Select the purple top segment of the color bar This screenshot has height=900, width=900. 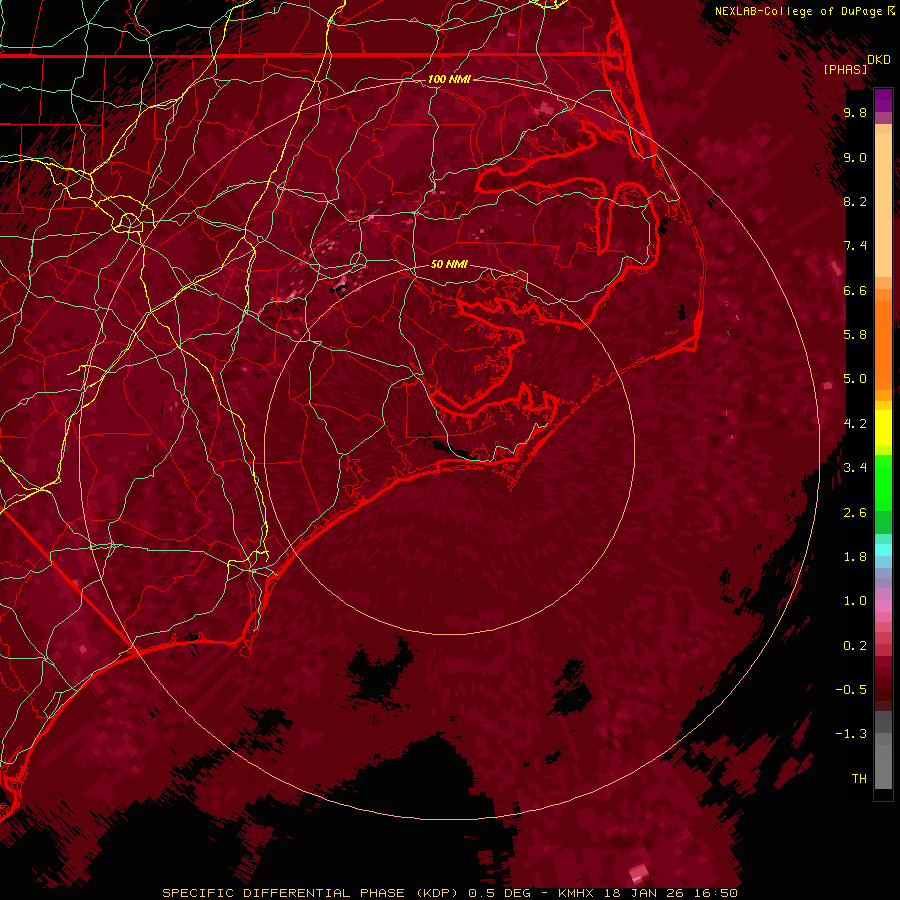point(883,100)
